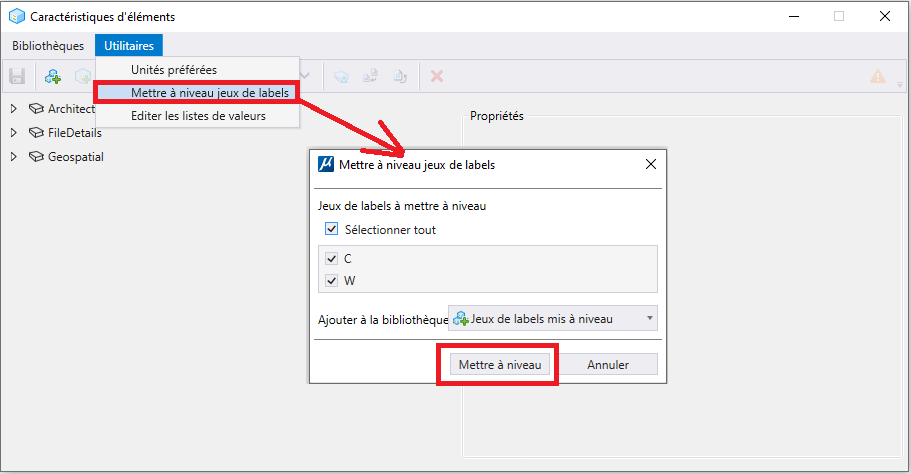Click the Propriétés panel heading

(497, 116)
